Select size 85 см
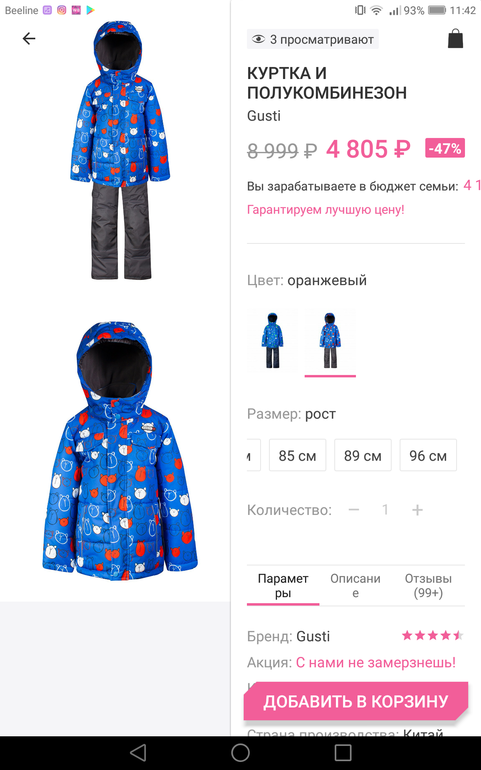This screenshot has width=481, height=770. (x=297, y=455)
